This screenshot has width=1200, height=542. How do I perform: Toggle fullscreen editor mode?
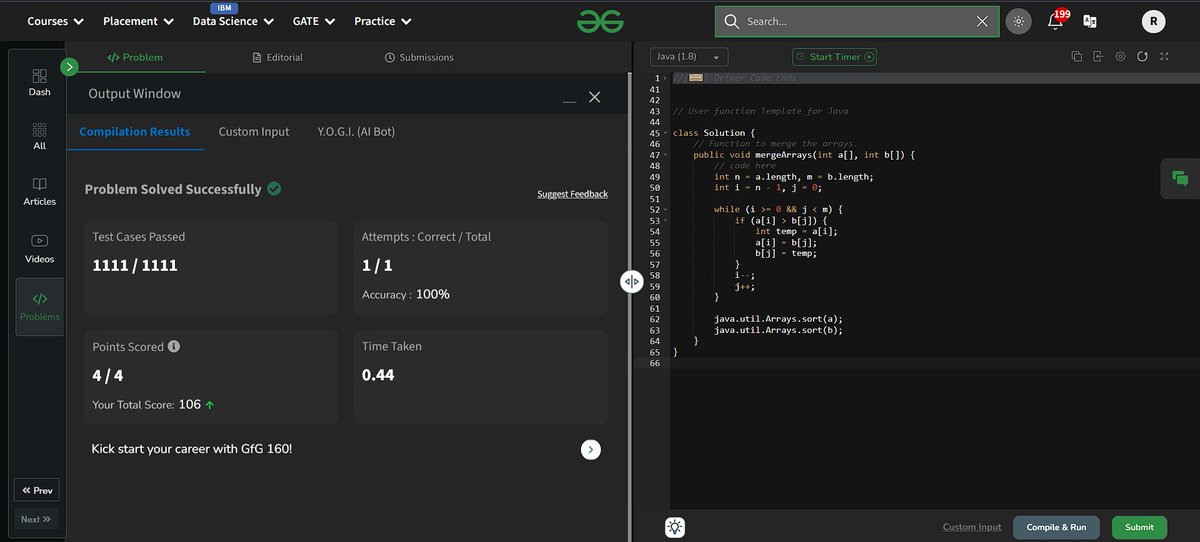1164,57
